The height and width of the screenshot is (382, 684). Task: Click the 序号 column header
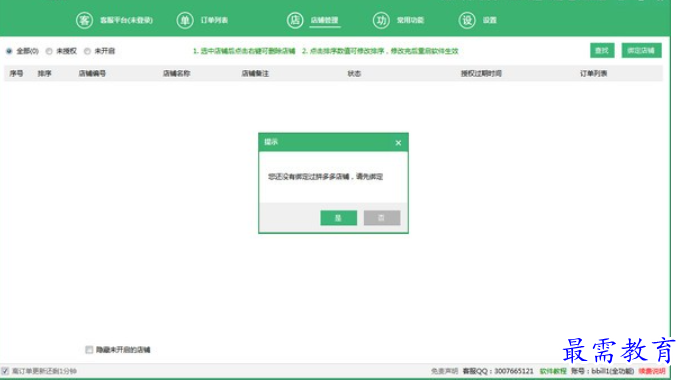point(17,74)
